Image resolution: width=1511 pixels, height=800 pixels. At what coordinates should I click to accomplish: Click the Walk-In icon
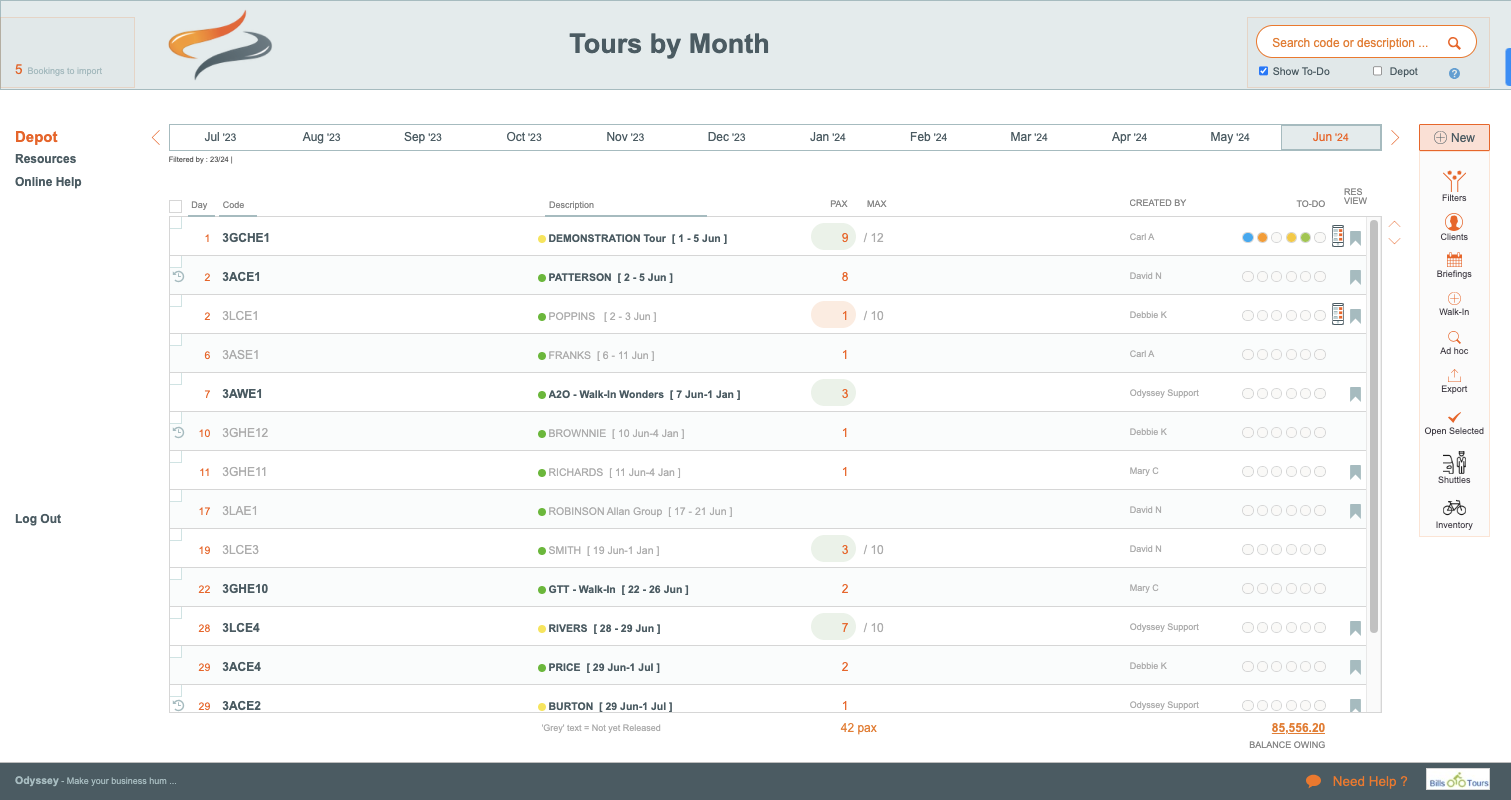pos(1453,298)
